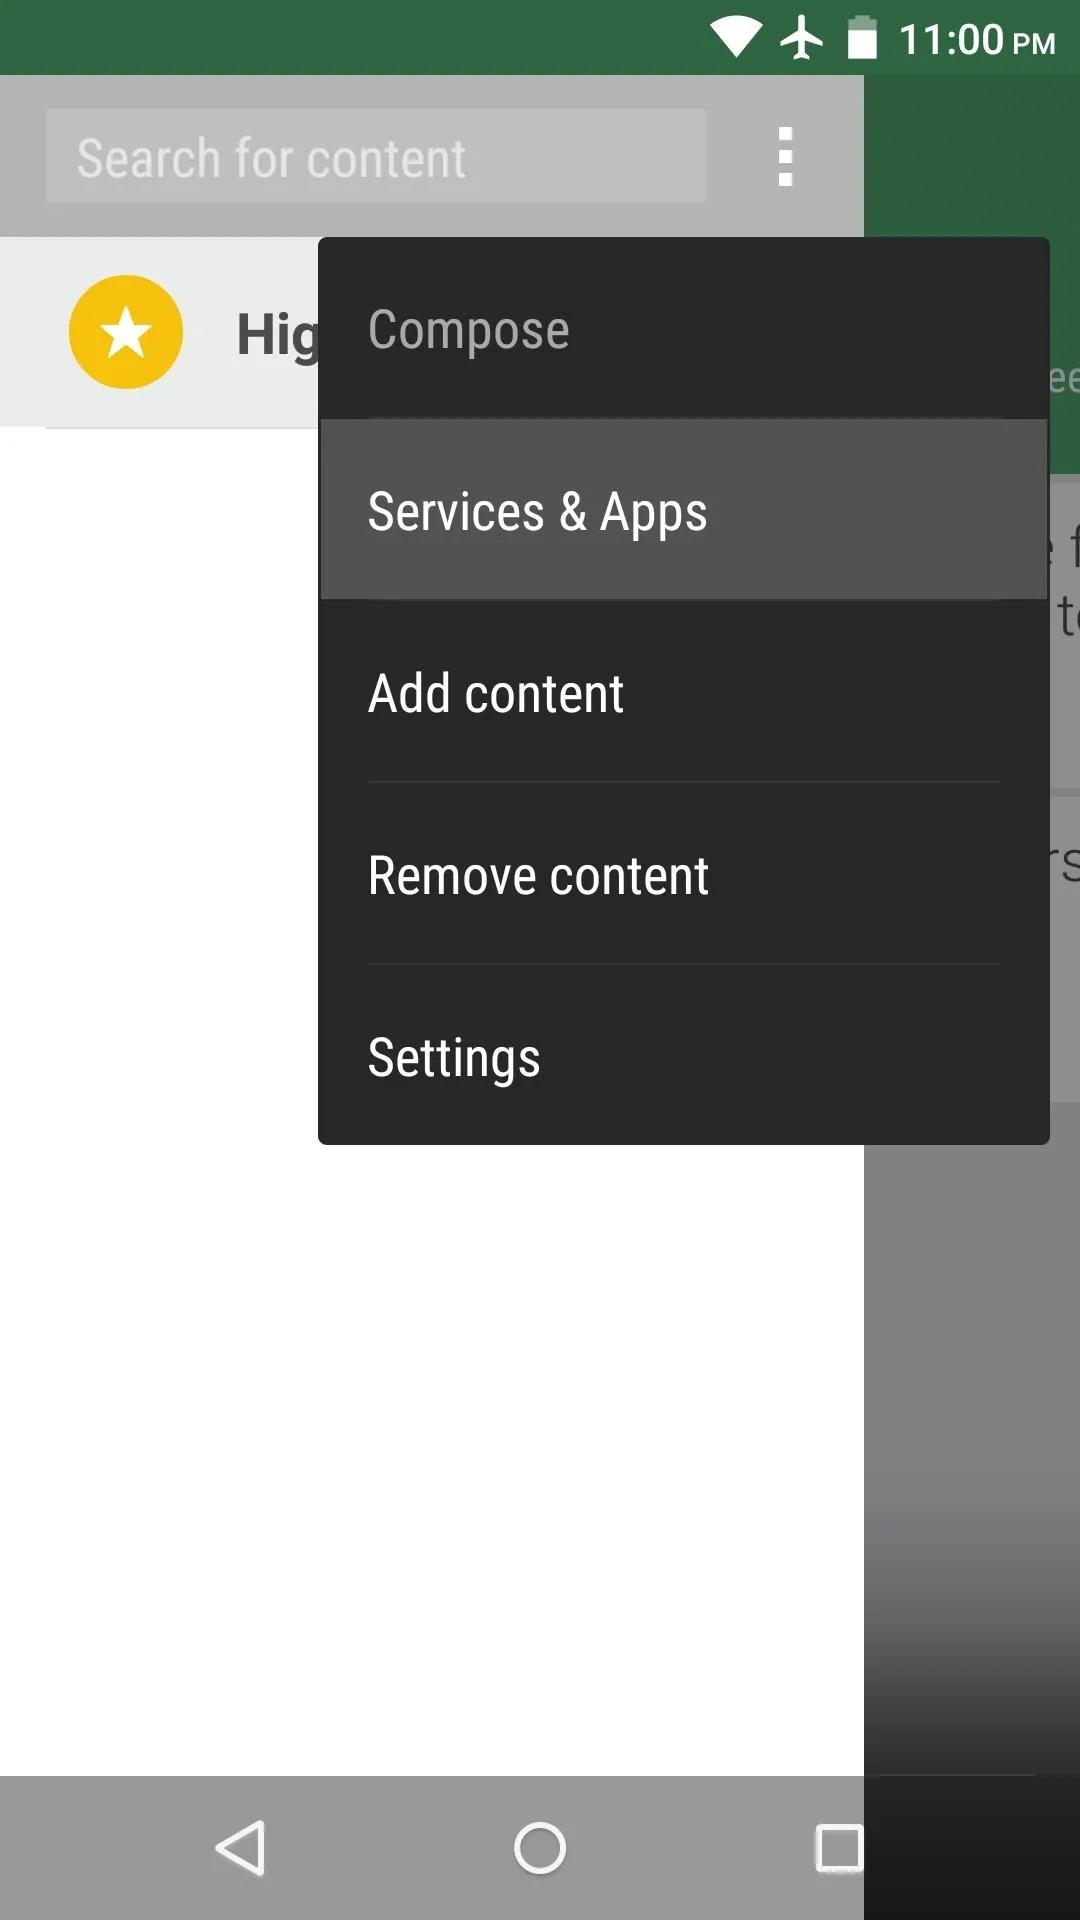Tap the 11:00 PM clock

[977, 40]
